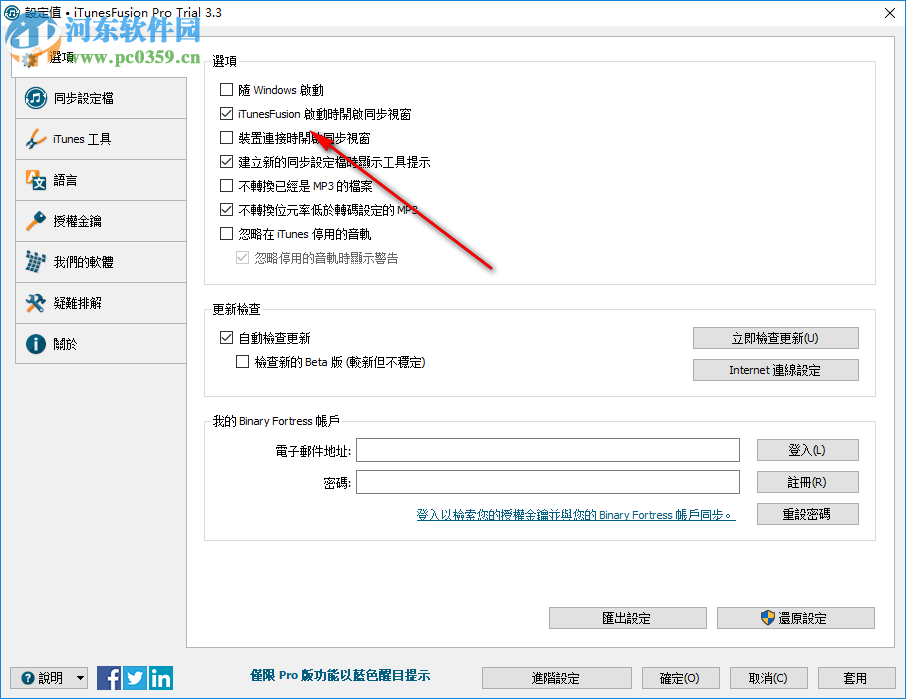Click 立即檢查更新 to check updates
Screen dimensions: 906x699
(x=775, y=338)
